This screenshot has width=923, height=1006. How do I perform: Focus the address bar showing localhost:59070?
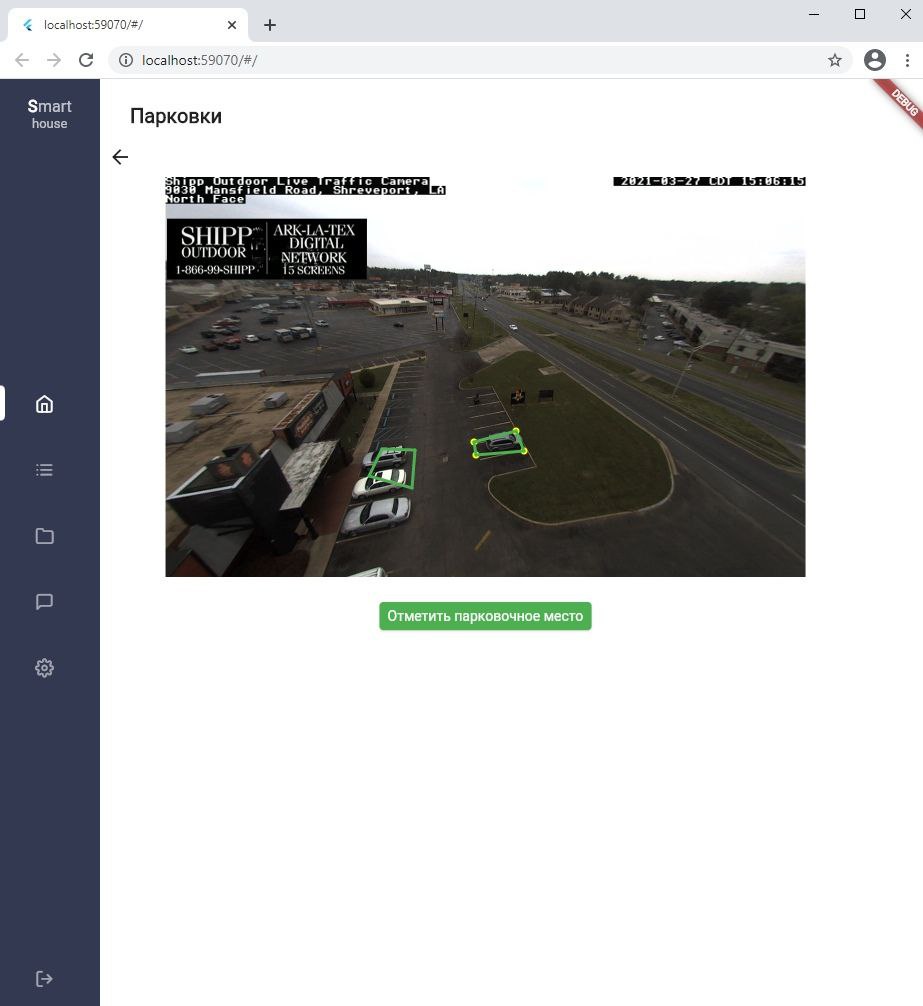480,60
